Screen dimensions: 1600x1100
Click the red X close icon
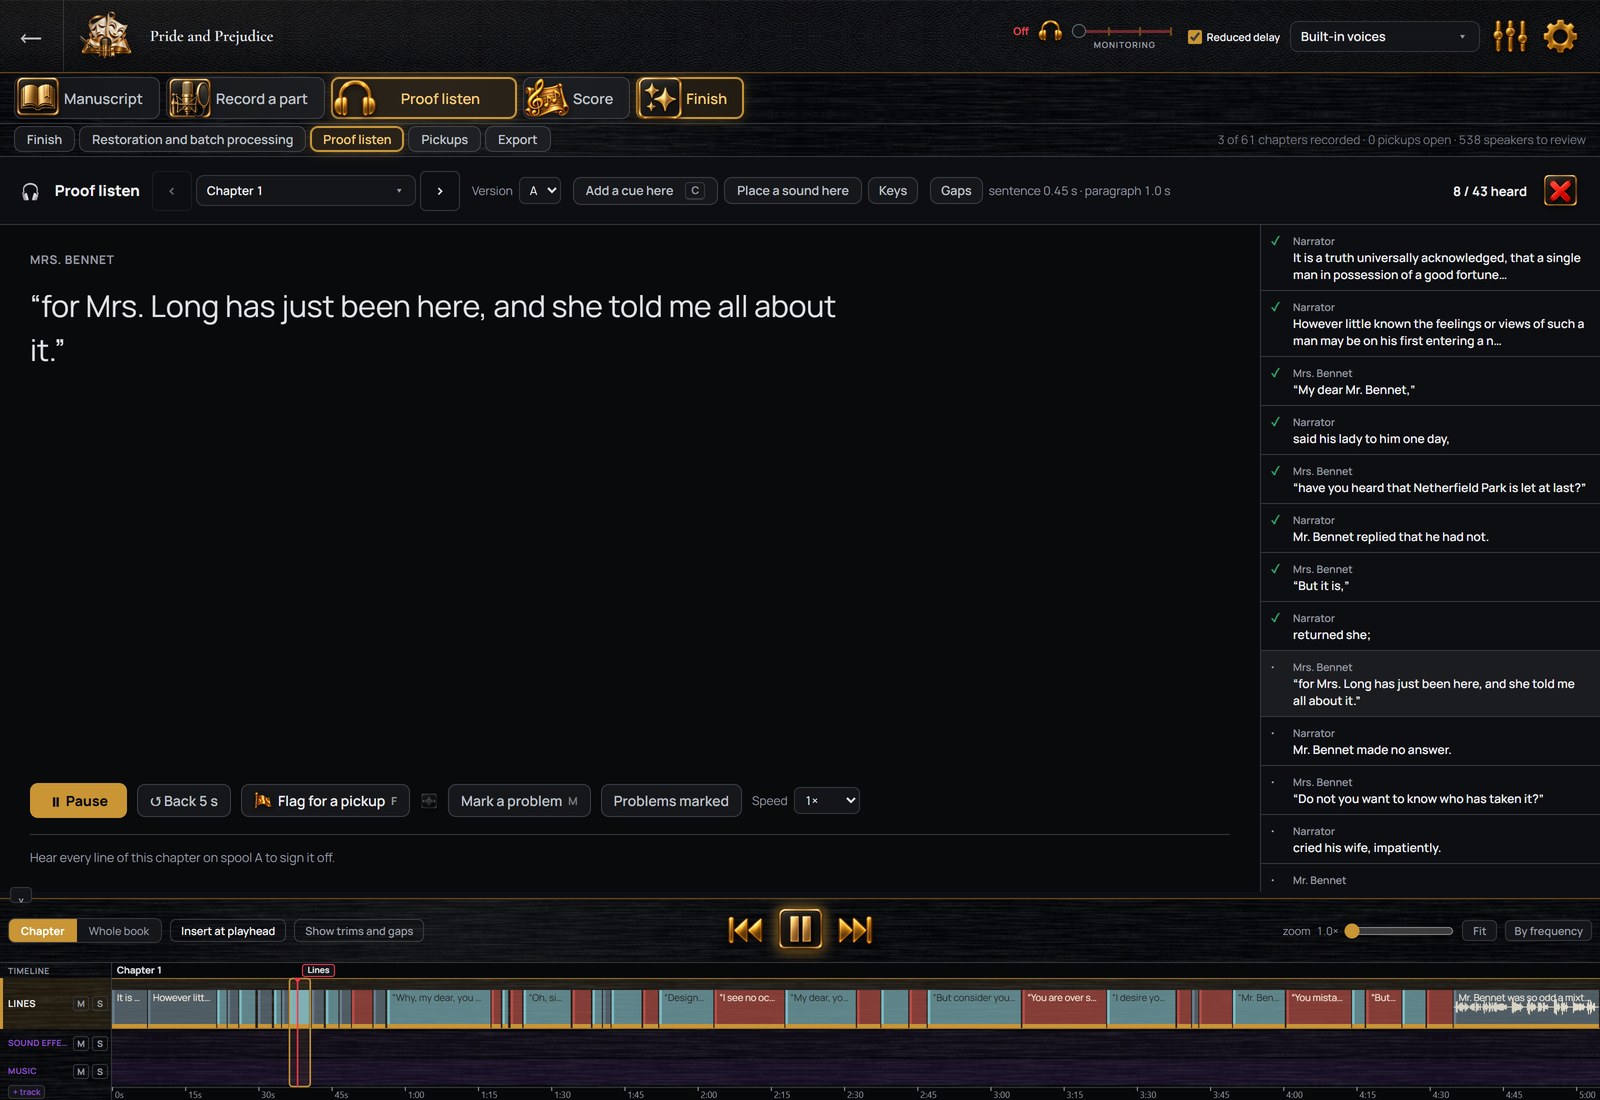pos(1560,191)
